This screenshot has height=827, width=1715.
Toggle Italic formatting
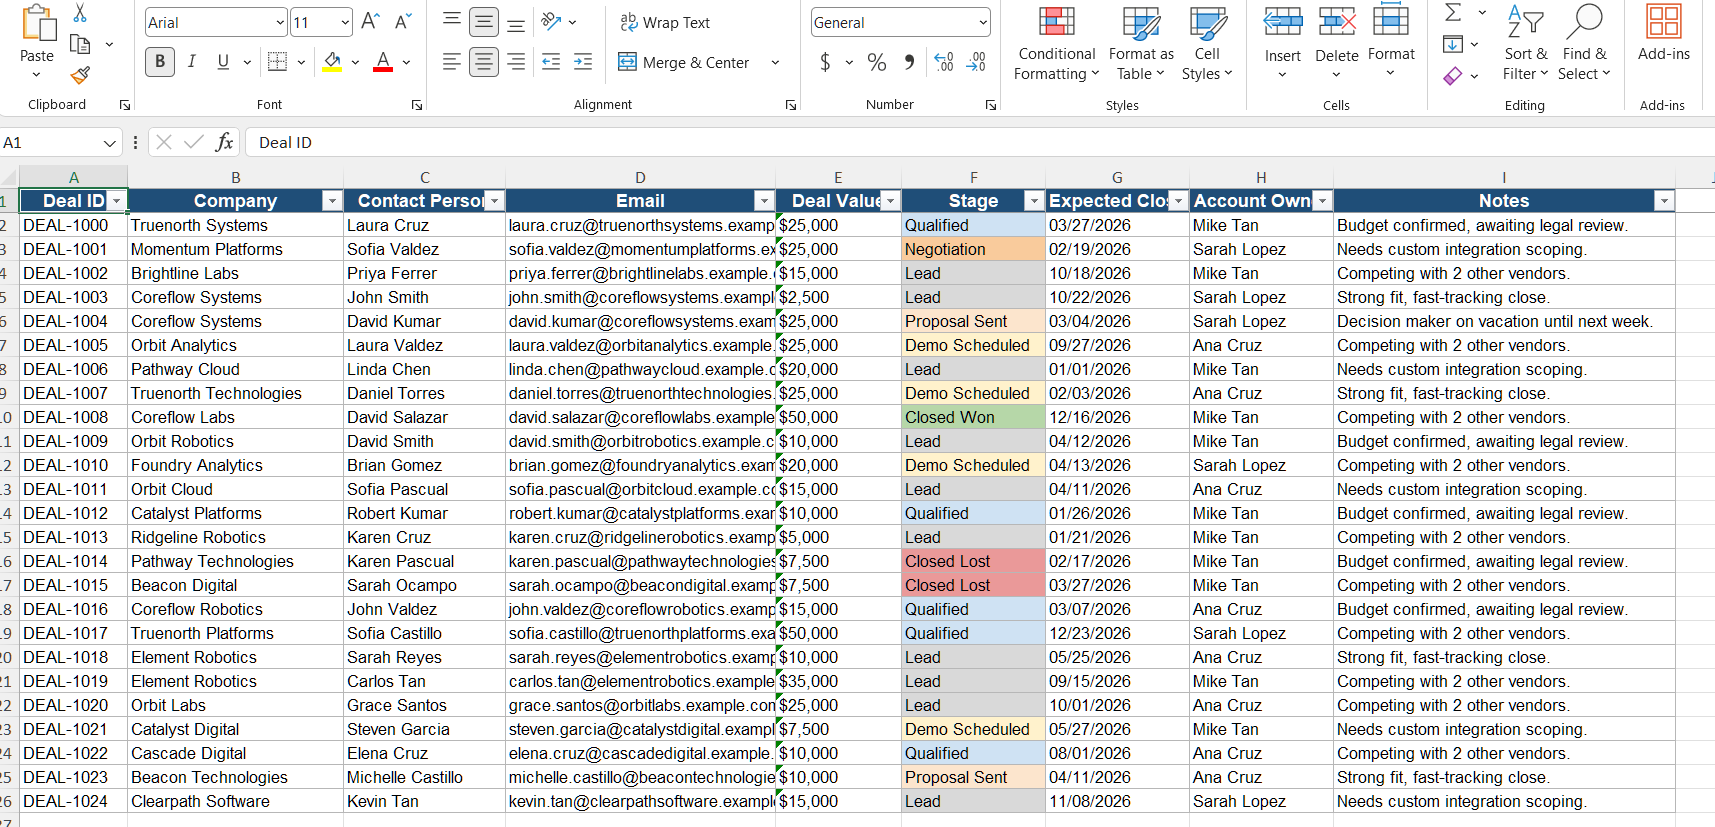coord(191,62)
